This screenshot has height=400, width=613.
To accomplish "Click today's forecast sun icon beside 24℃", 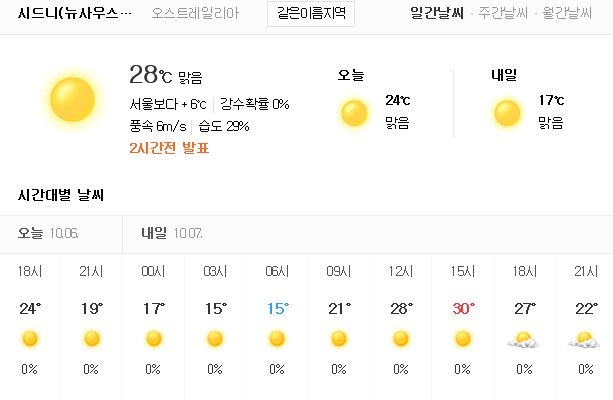I will tap(354, 113).
